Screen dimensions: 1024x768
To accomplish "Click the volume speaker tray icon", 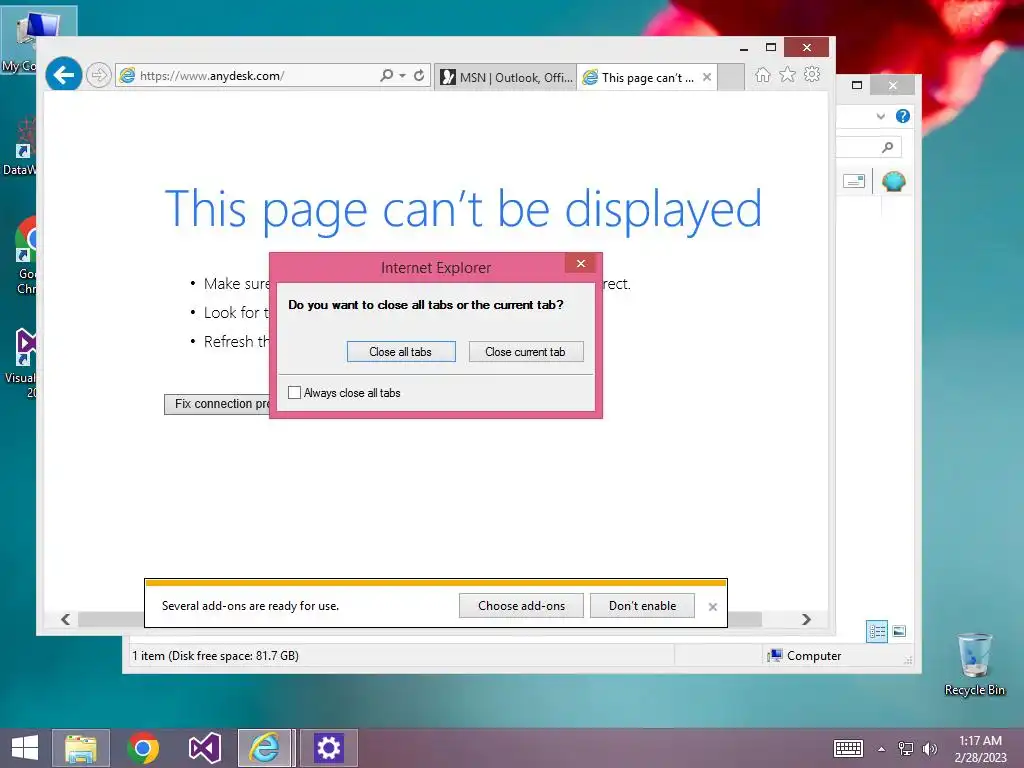I will (x=929, y=748).
